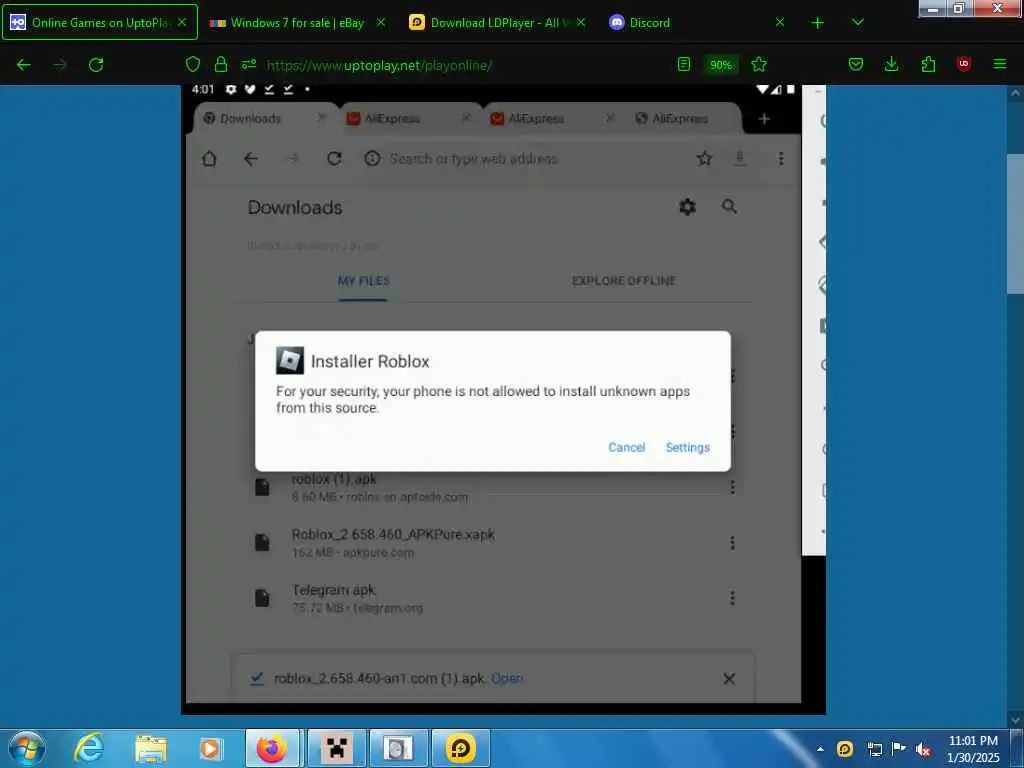1024x768 pixels.
Task: Reset the 90% zoom indicator
Action: [721, 65]
